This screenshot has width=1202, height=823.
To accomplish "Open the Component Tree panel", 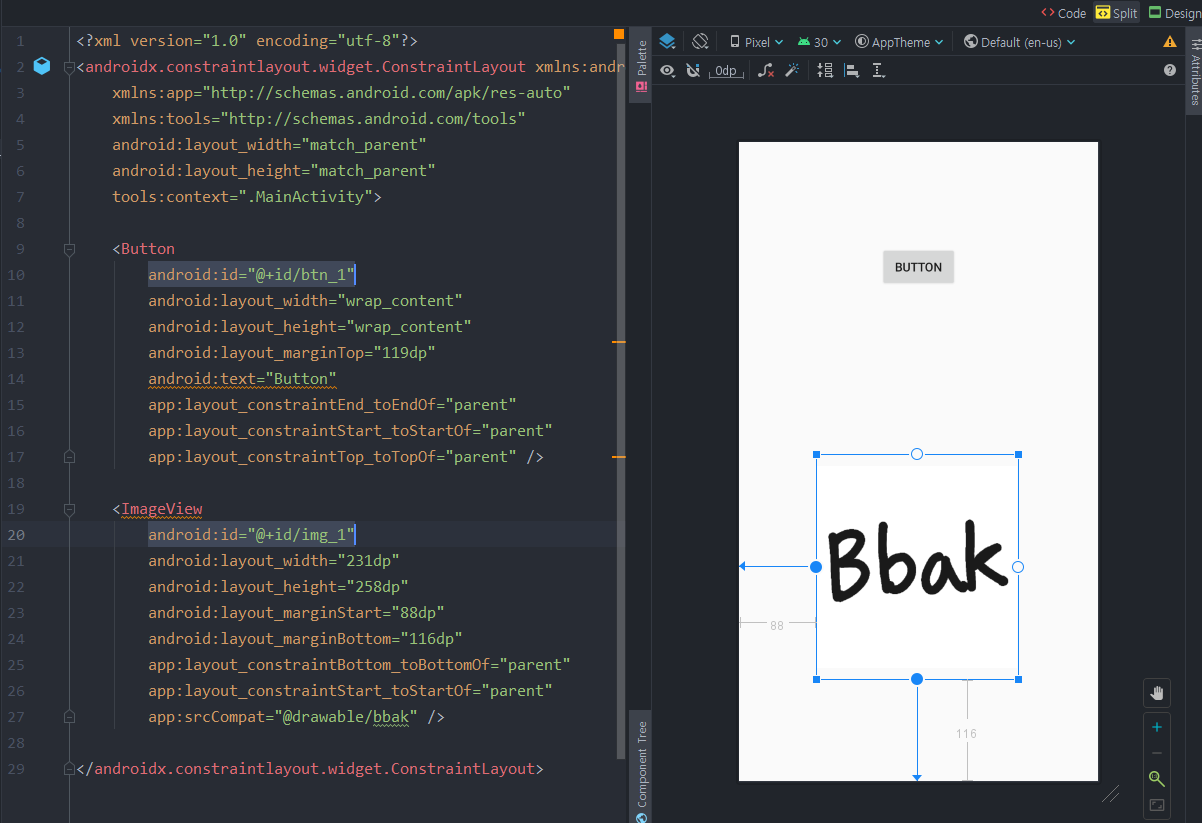I will (641, 768).
